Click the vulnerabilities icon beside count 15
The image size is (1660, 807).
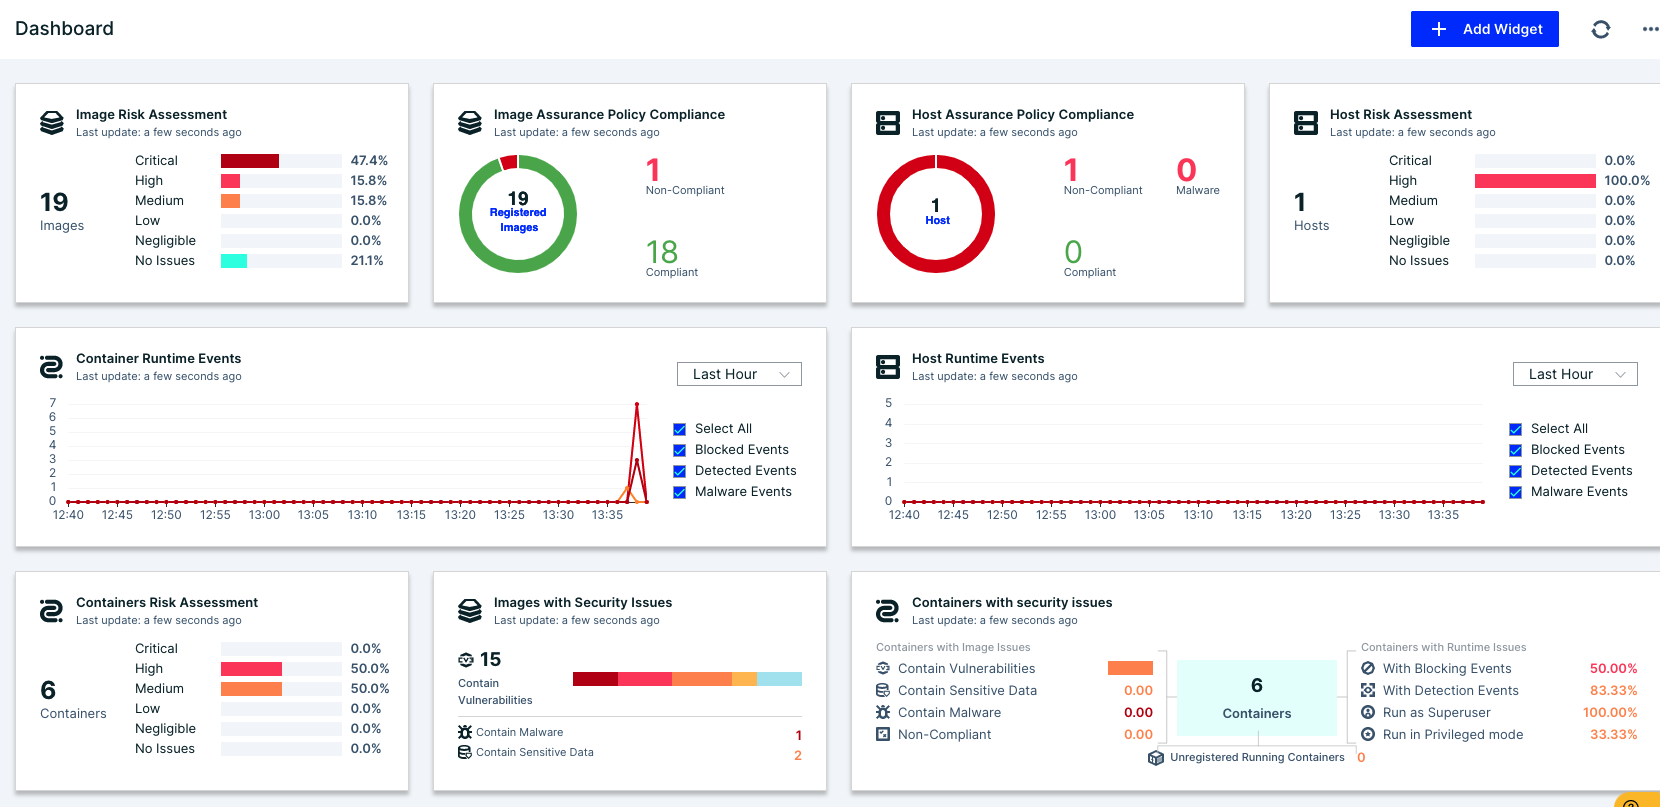466,659
